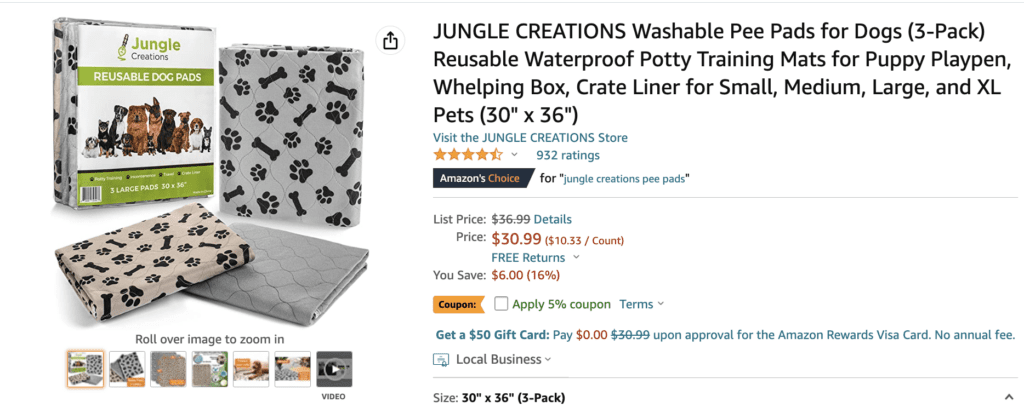Open the 932 ratings link
The width and height of the screenshot is (1024, 413).
(x=568, y=155)
